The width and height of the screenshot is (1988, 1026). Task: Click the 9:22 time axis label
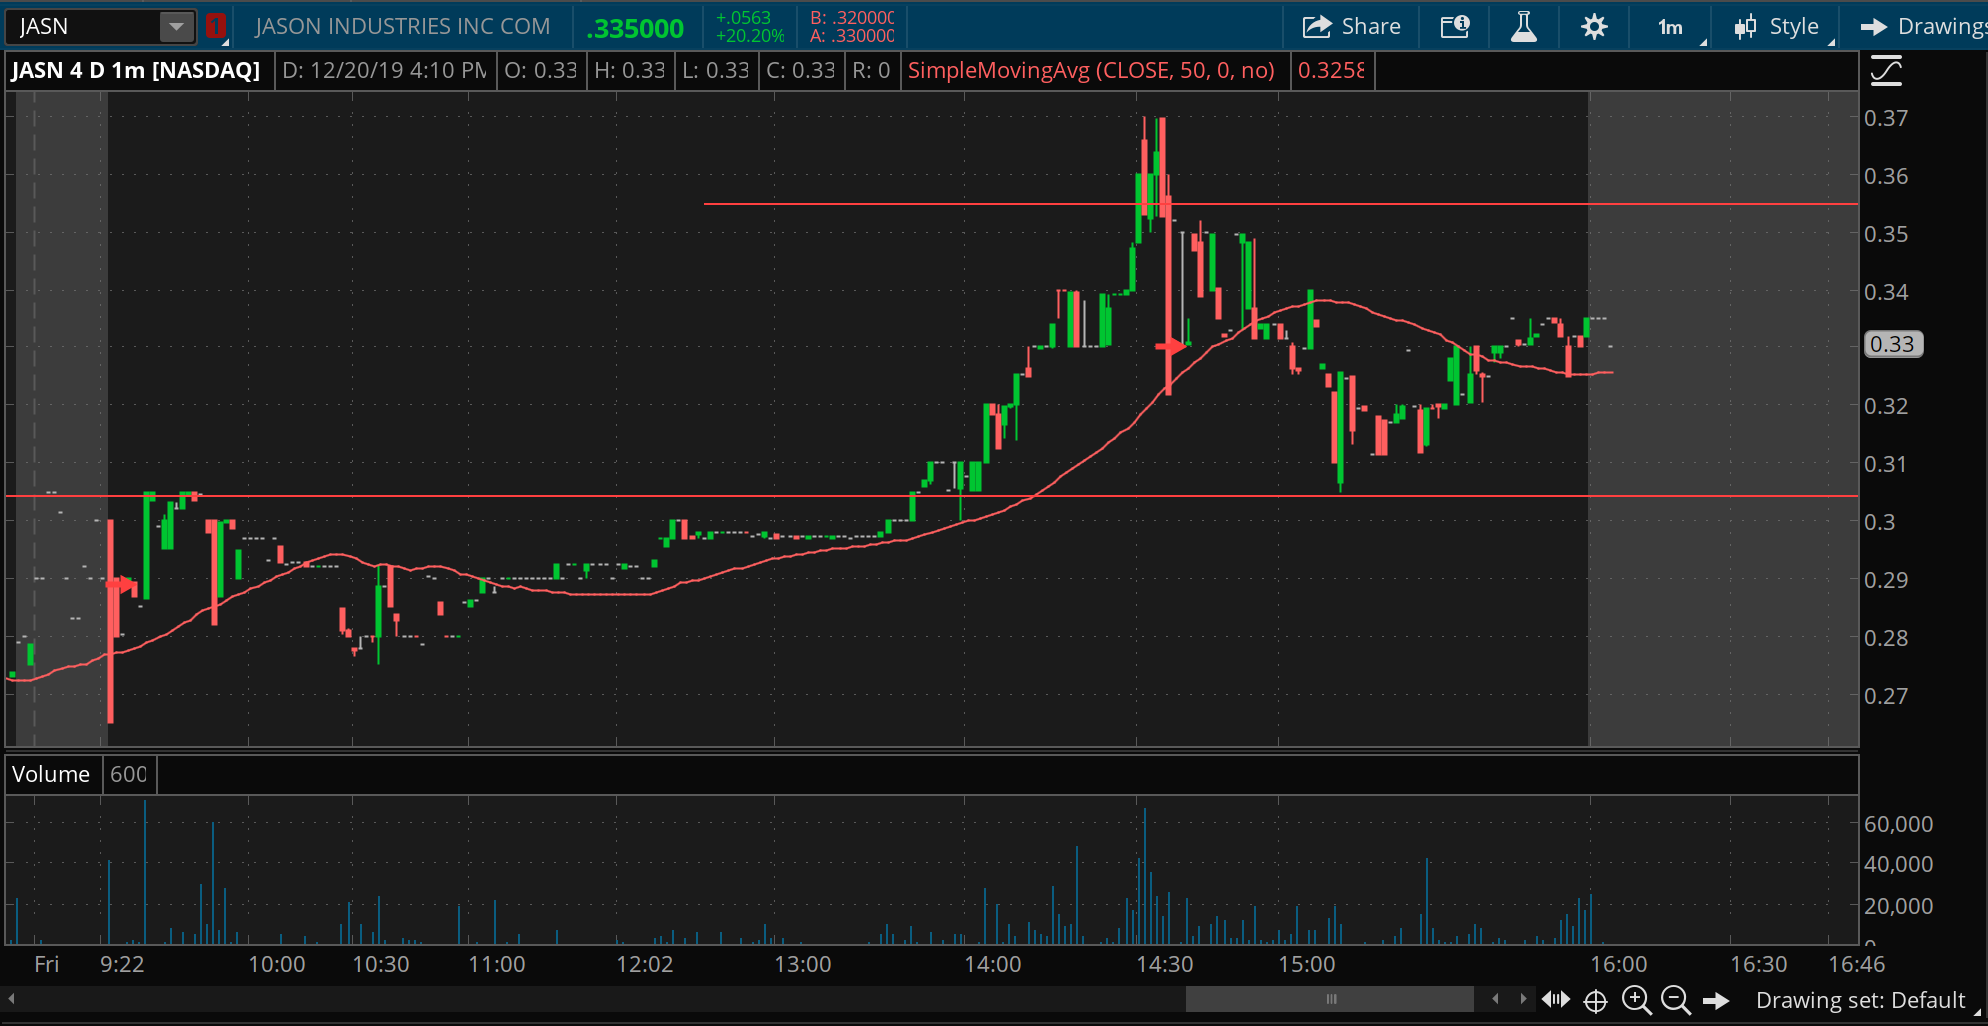click(122, 964)
